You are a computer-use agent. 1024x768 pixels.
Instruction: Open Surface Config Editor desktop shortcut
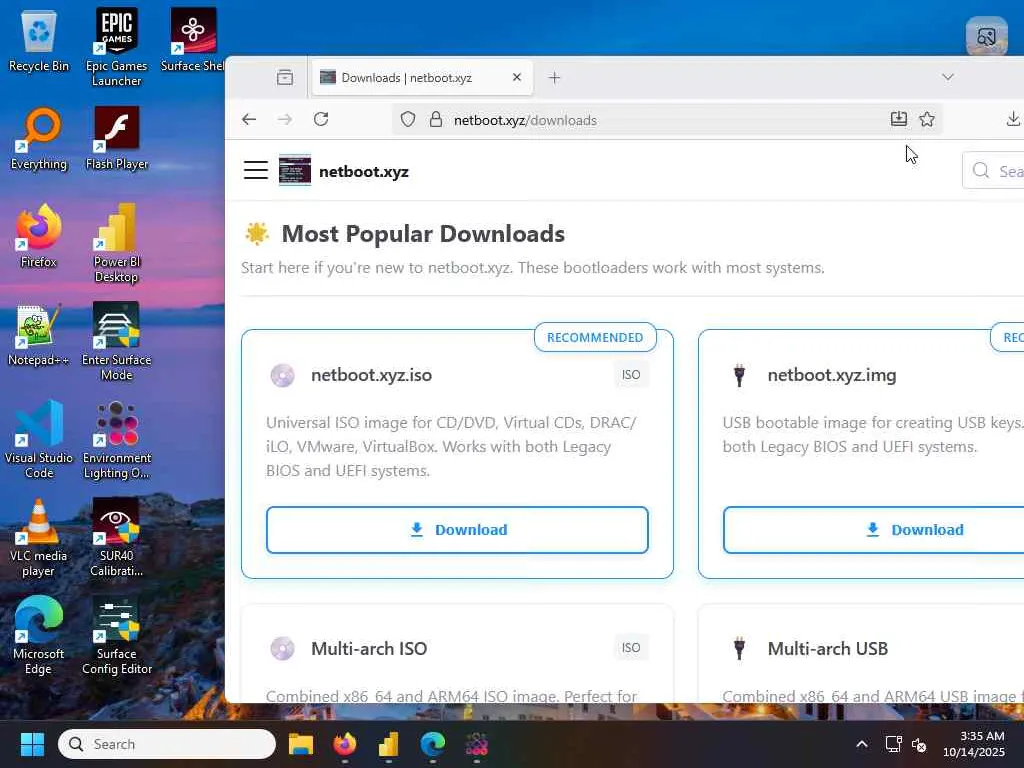tap(116, 635)
